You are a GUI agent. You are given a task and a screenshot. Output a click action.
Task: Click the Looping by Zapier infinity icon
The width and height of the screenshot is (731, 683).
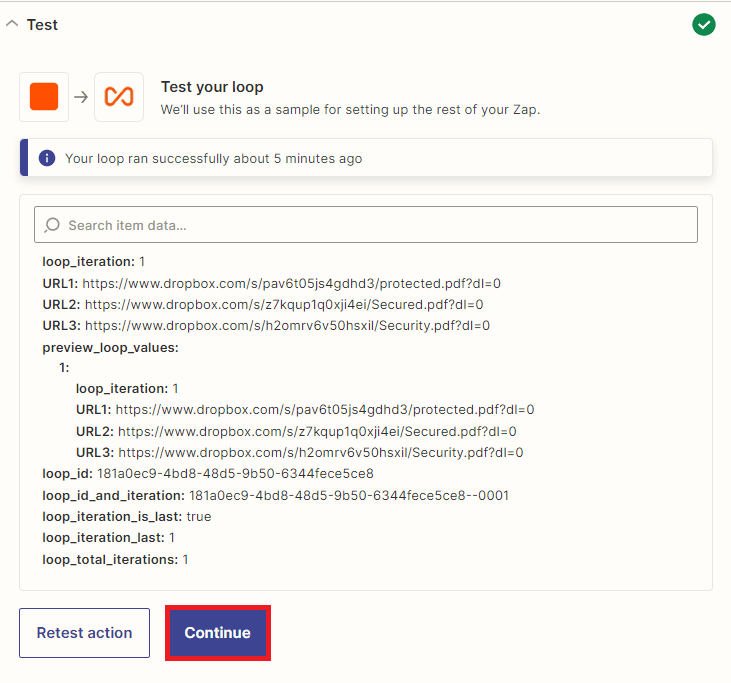[x=119, y=97]
